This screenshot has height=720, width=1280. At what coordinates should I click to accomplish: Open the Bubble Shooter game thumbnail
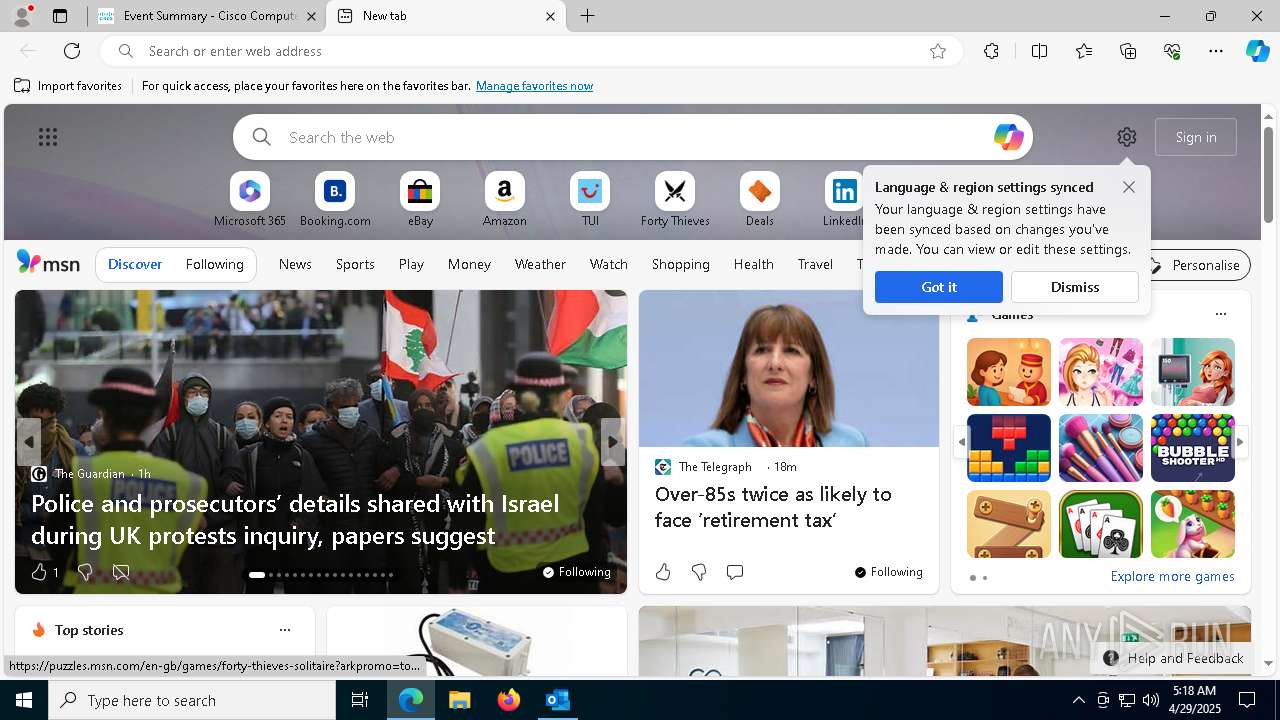pyautogui.click(x=1193, y=448)
